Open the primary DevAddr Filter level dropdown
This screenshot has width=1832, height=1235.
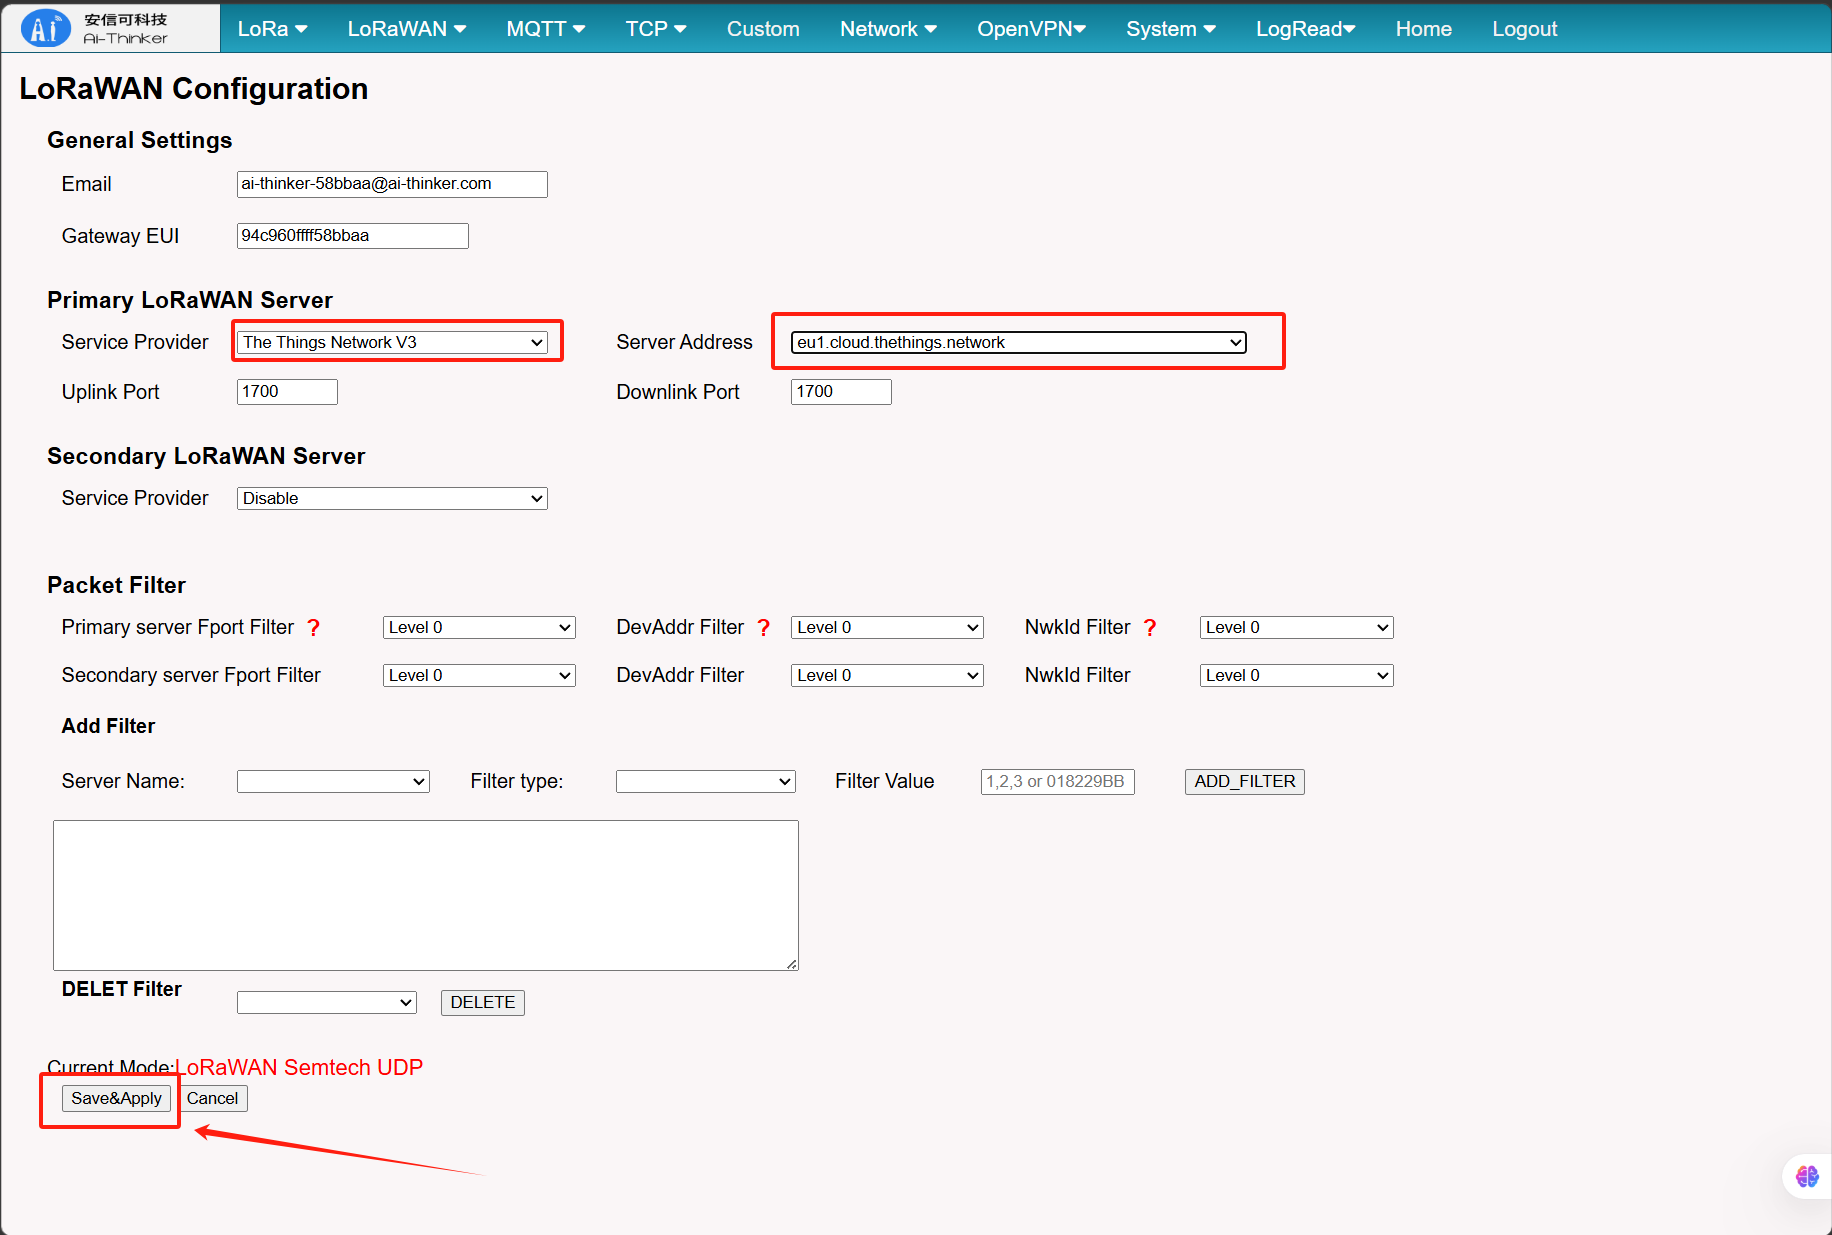tap(887, 627)
